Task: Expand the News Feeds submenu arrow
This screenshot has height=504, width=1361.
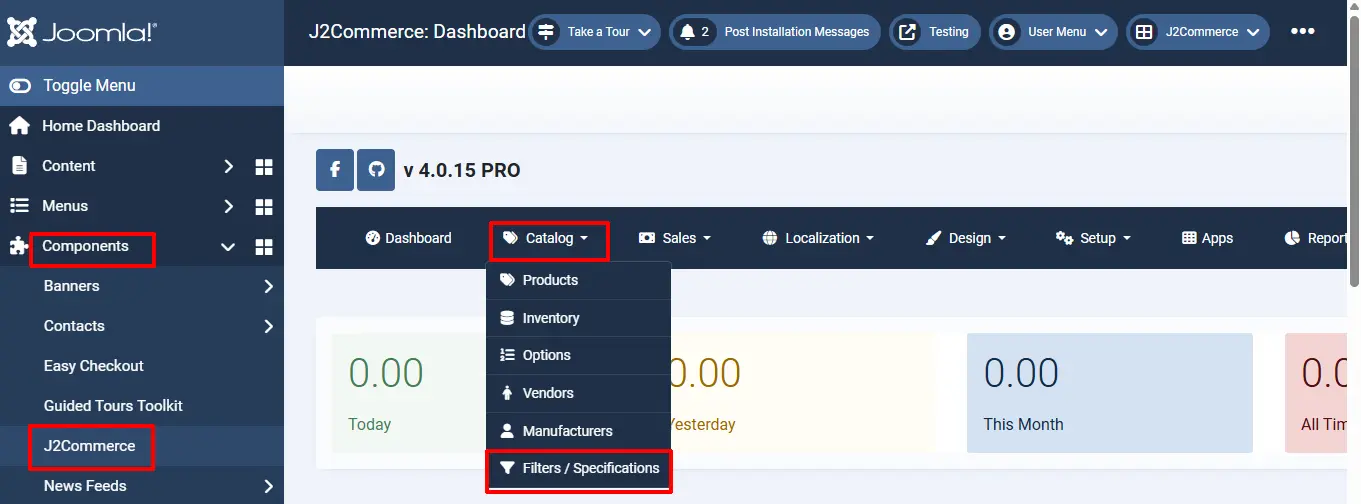Action: coord(268,486)
